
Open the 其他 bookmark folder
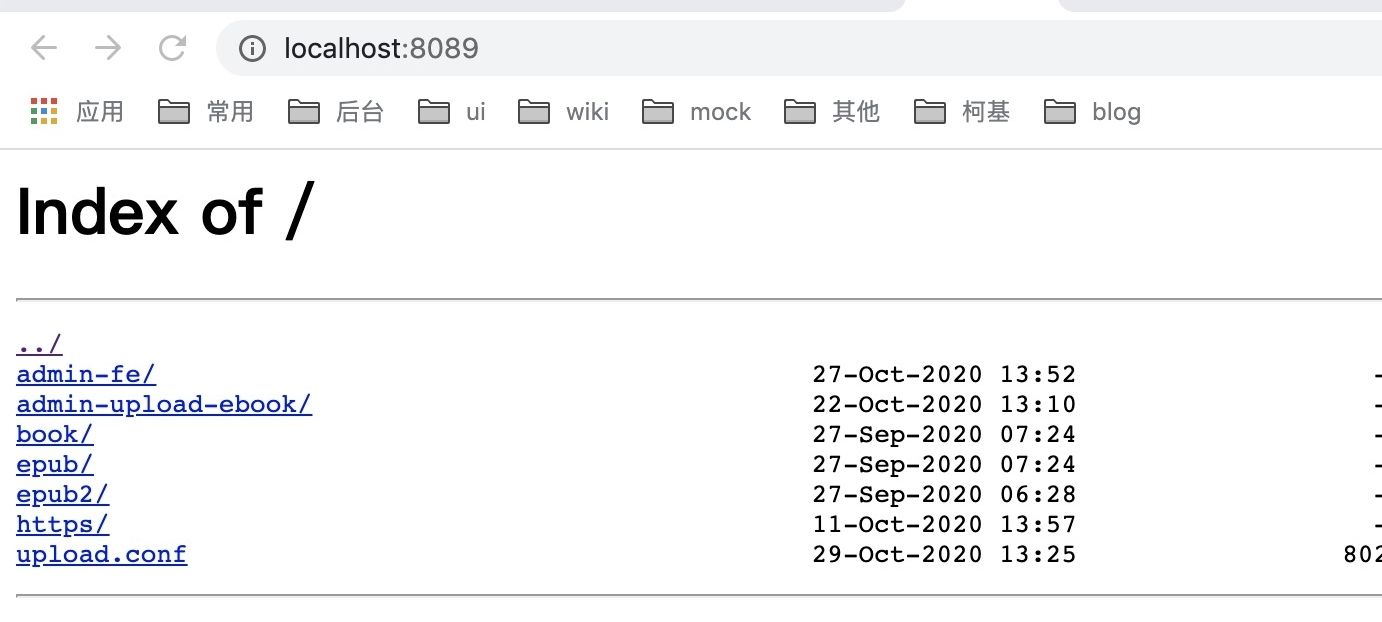point(832,111)
